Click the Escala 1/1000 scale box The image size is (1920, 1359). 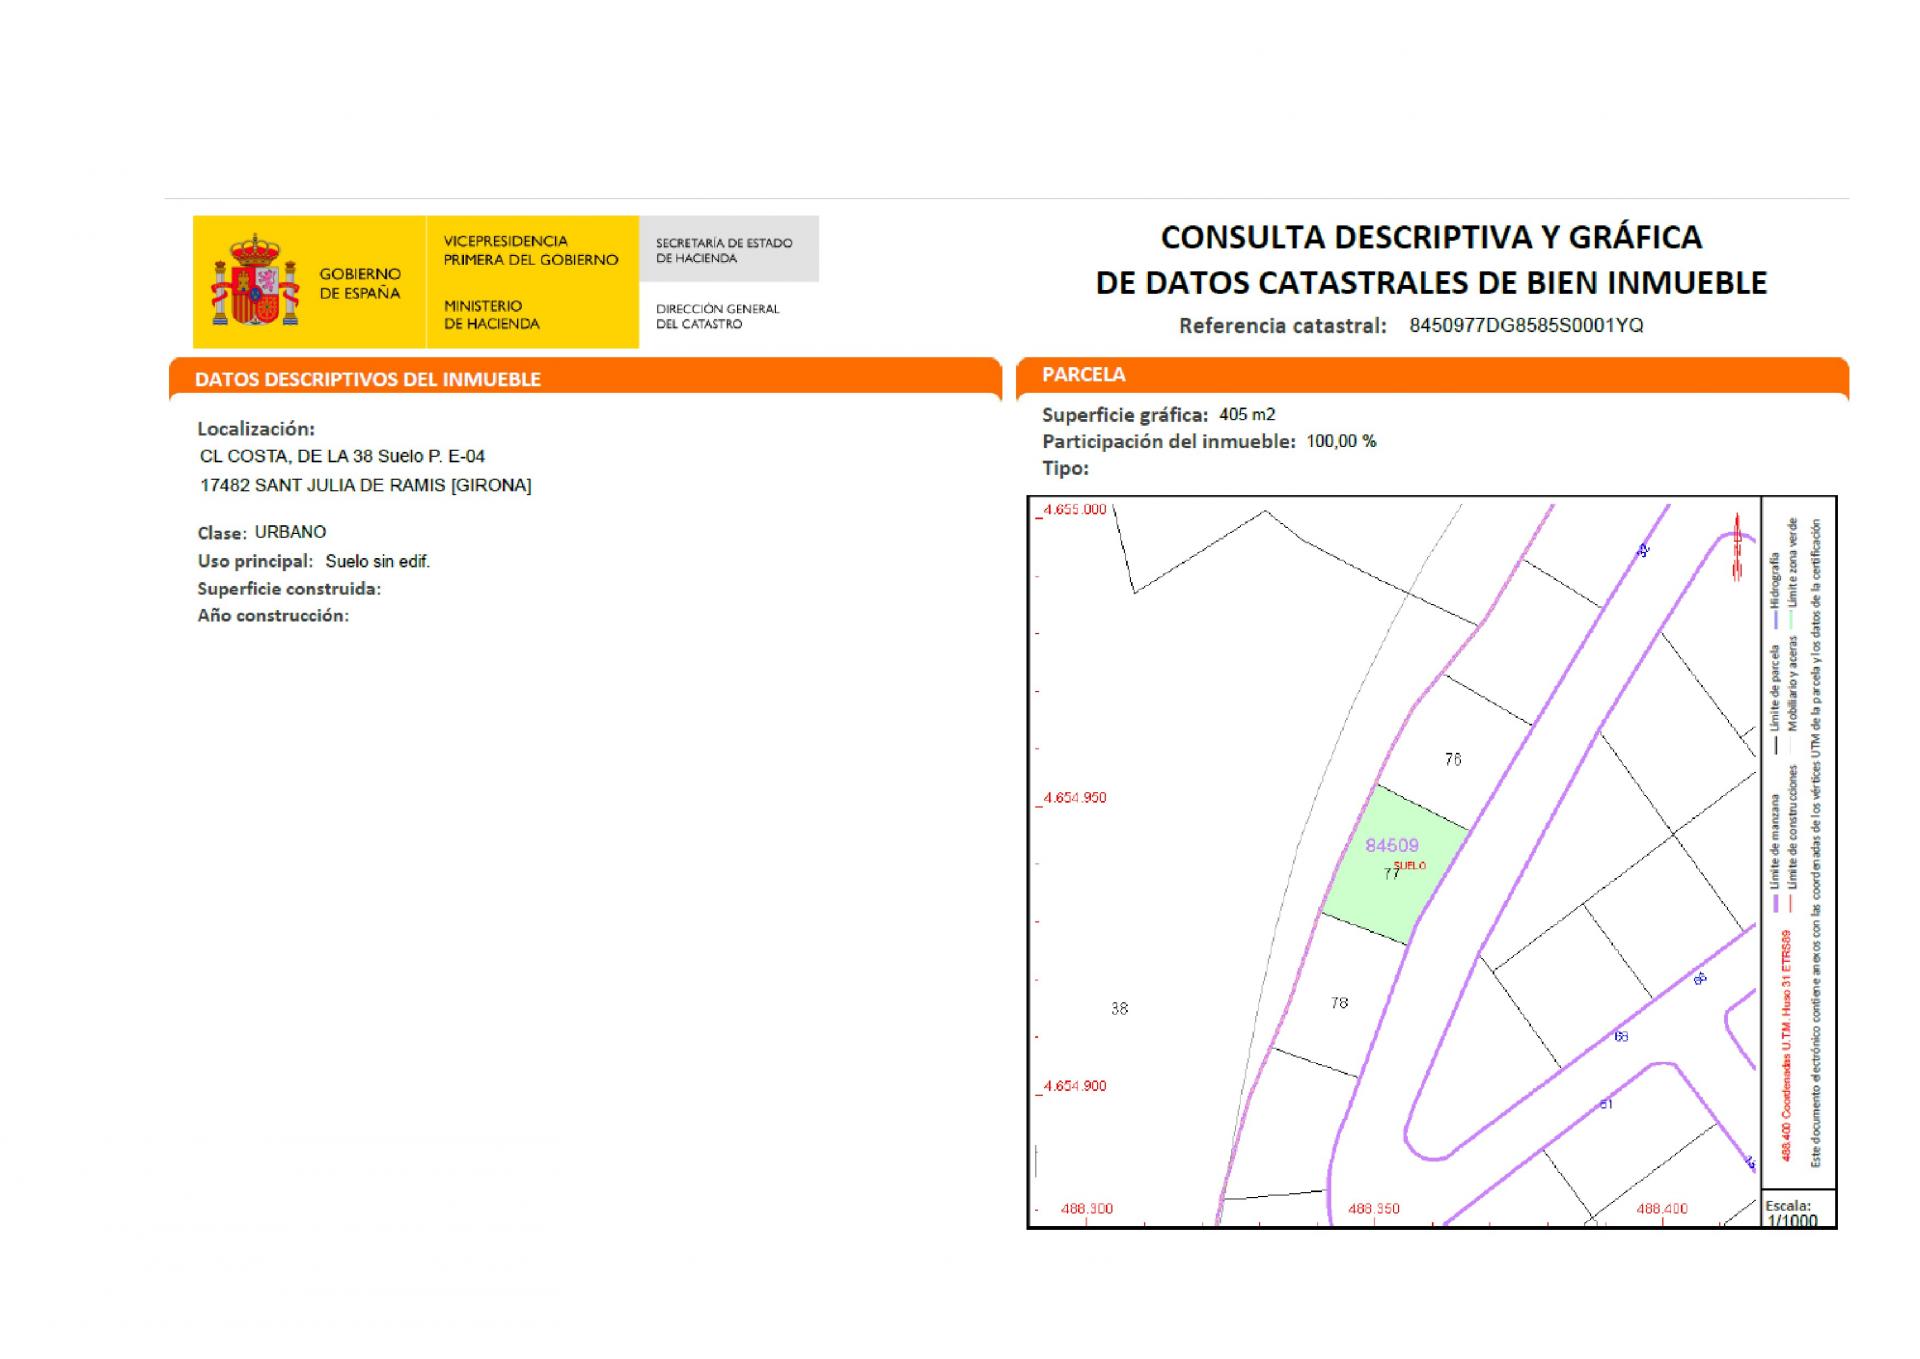[x=1796, y=1211]
